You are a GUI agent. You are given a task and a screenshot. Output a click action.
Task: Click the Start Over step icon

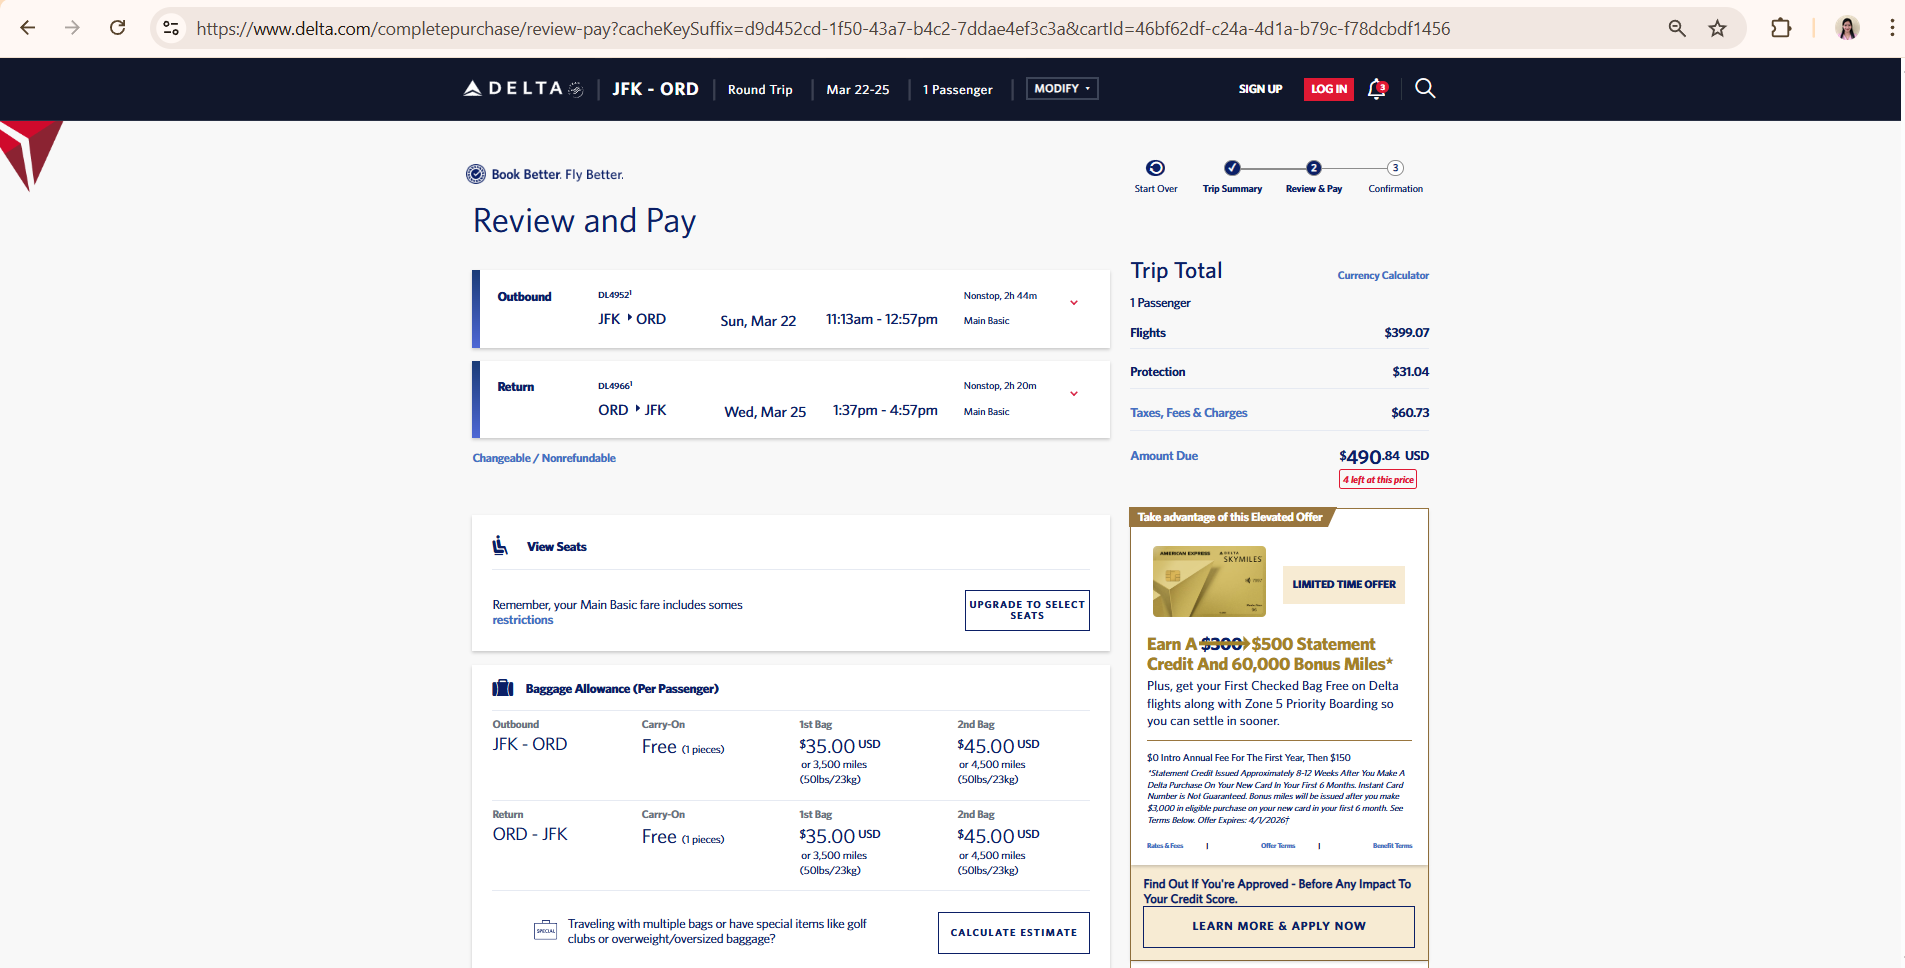pos(1155,168)
